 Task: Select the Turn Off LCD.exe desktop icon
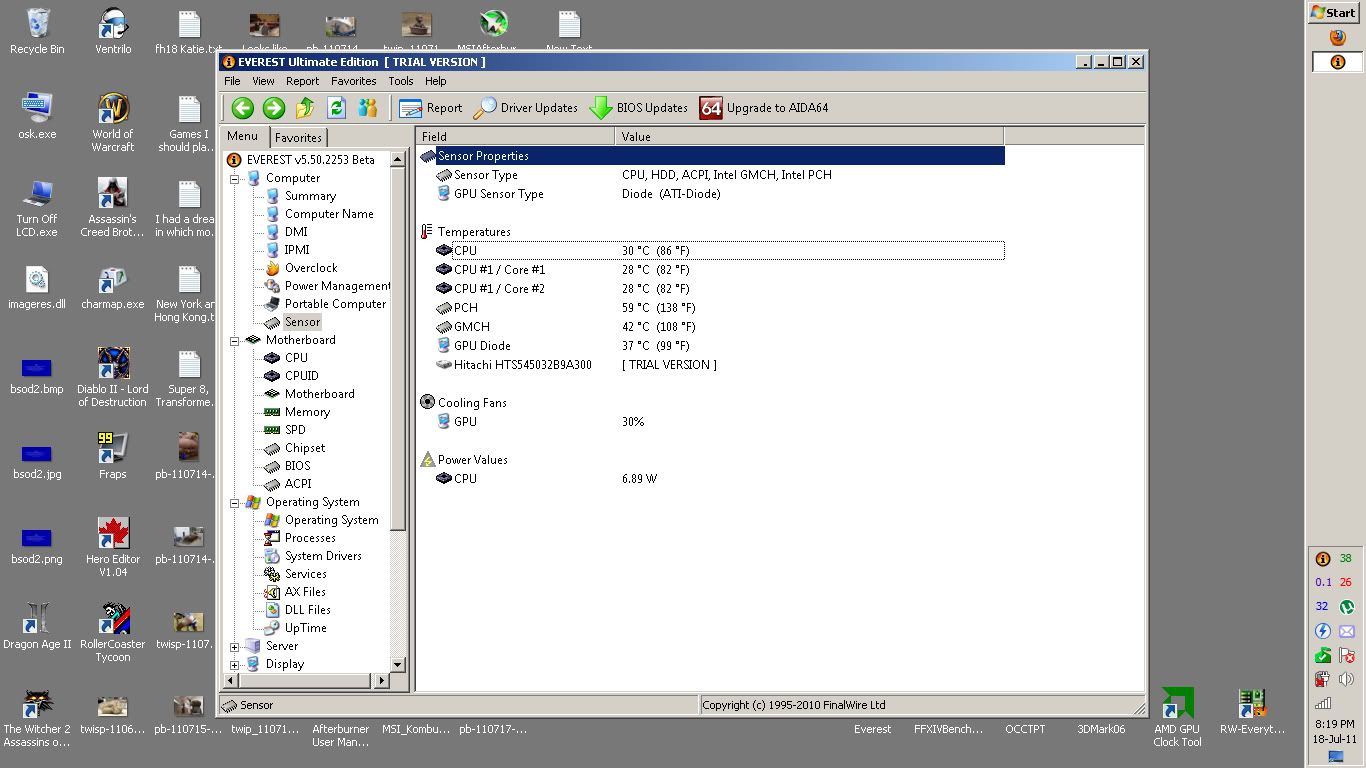click(37, 208)
